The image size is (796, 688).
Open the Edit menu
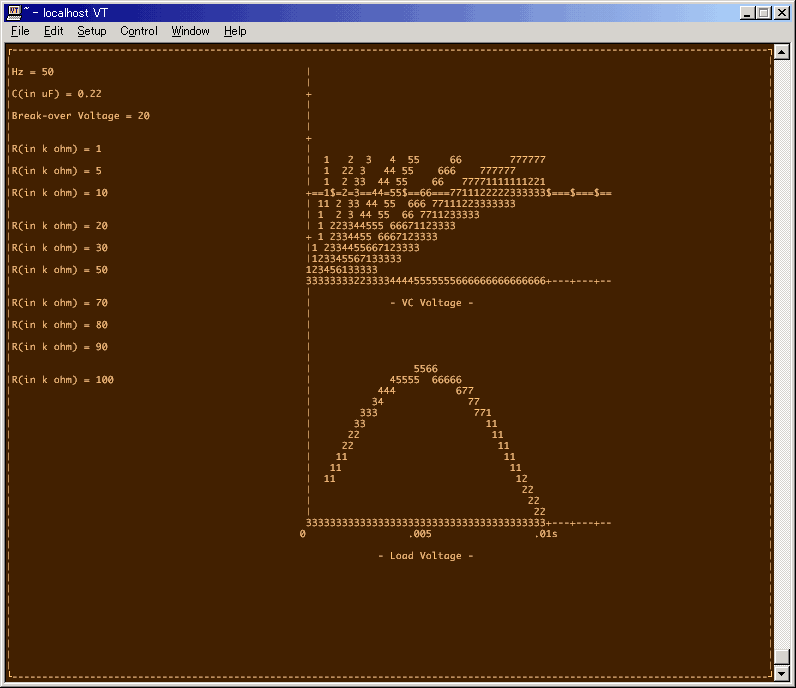tap(53, 31)
